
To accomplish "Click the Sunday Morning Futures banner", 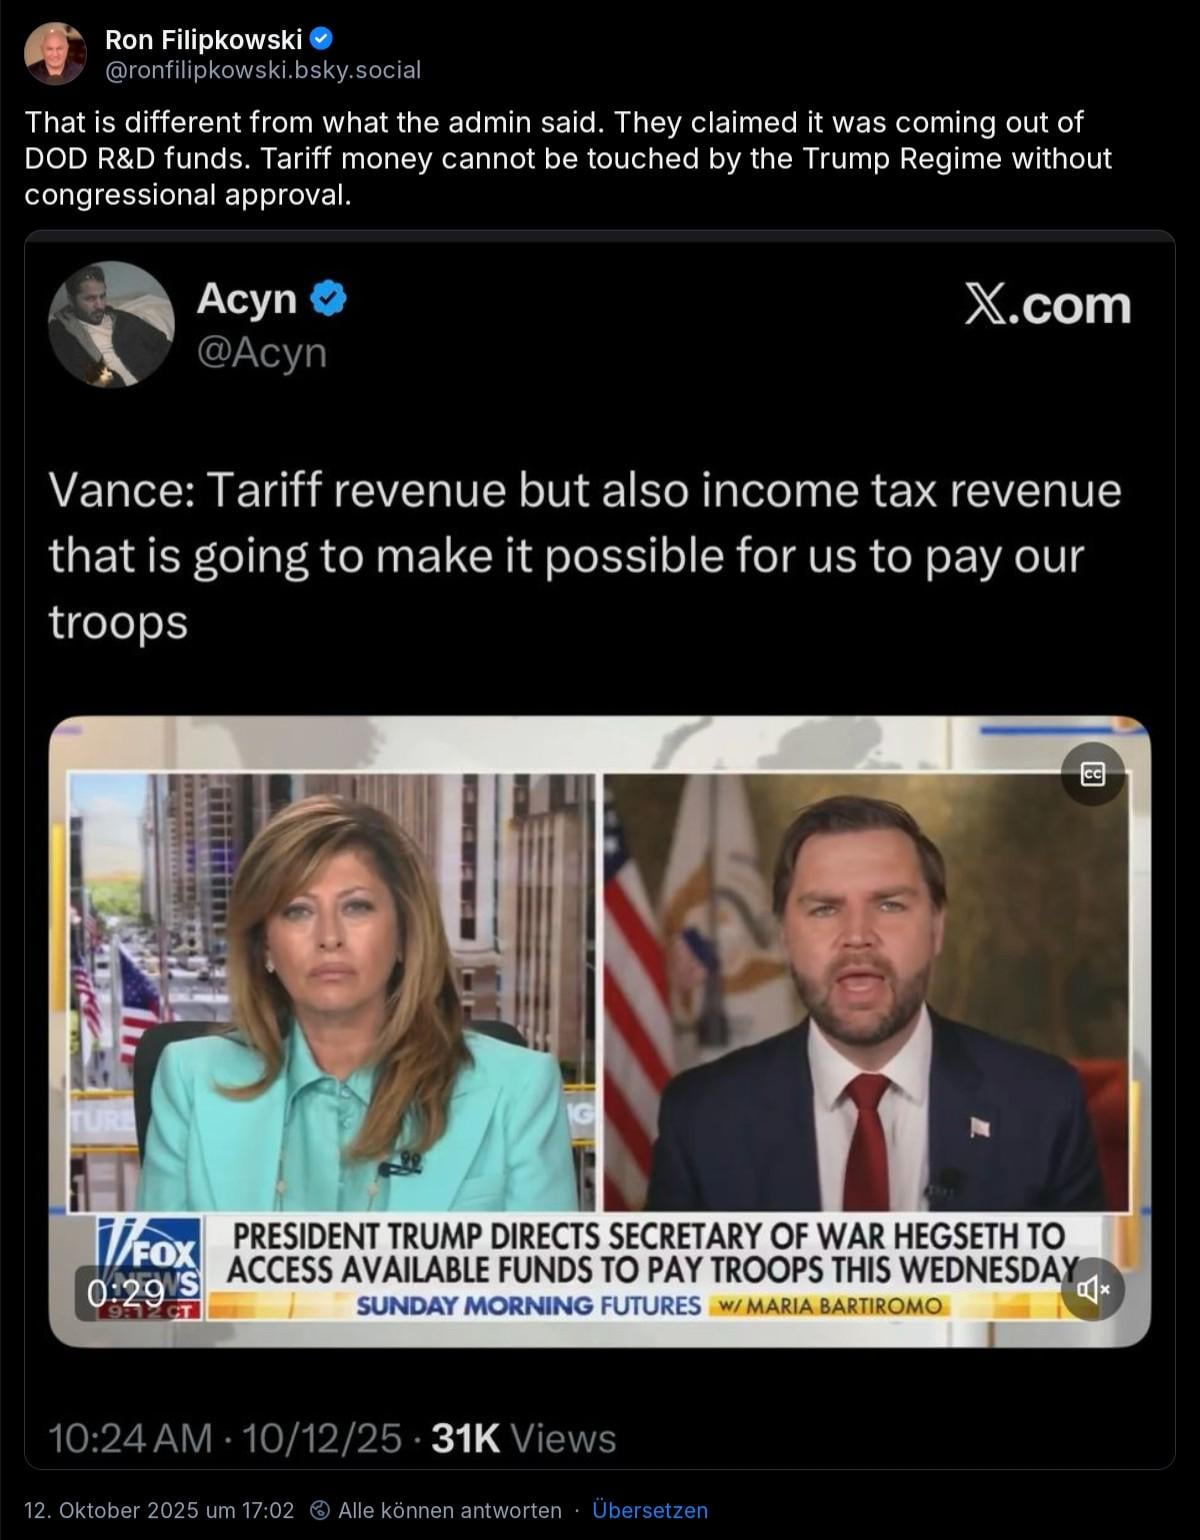I will coord(650,1305).
